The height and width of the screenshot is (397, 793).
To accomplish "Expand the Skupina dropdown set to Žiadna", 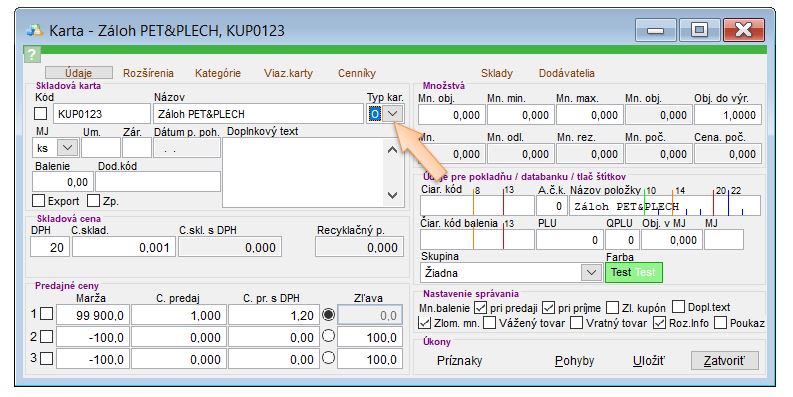I will [591, 273].
